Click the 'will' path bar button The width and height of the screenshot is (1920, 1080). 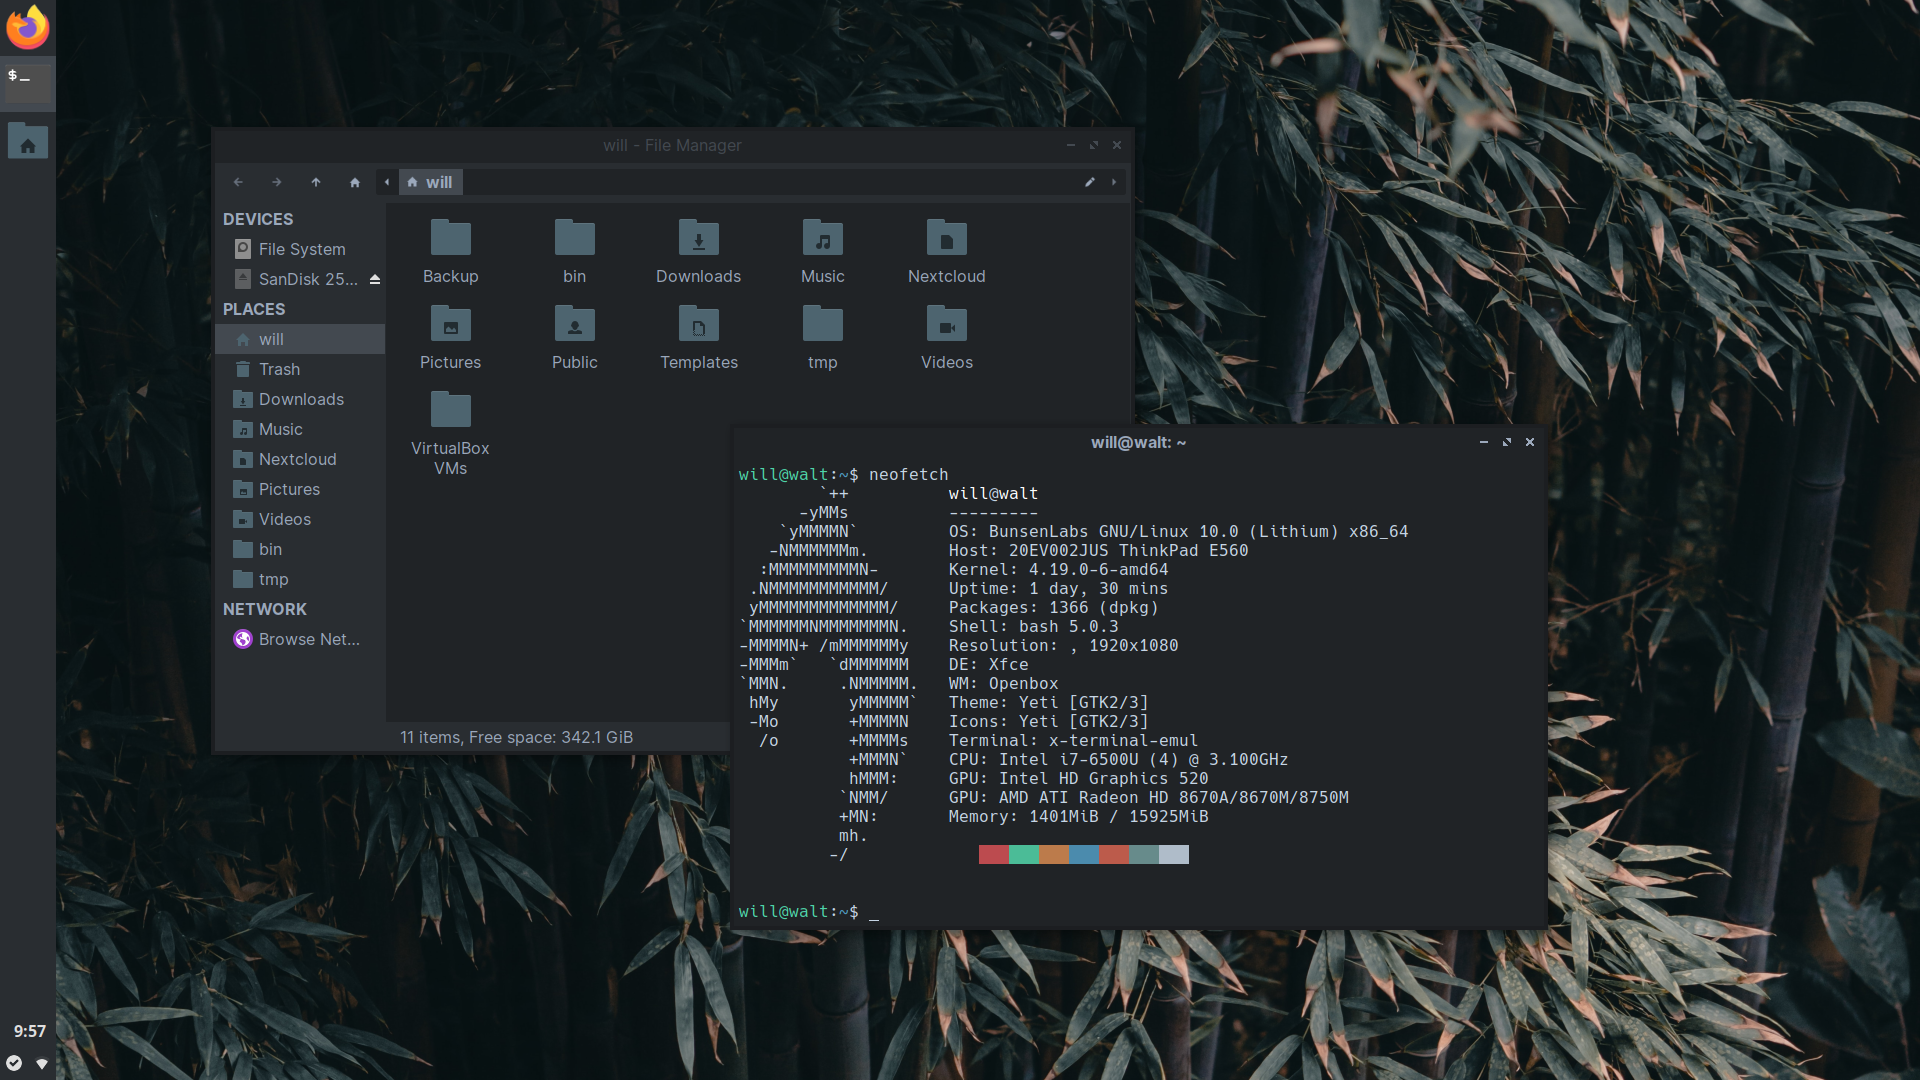coord(431,182)
